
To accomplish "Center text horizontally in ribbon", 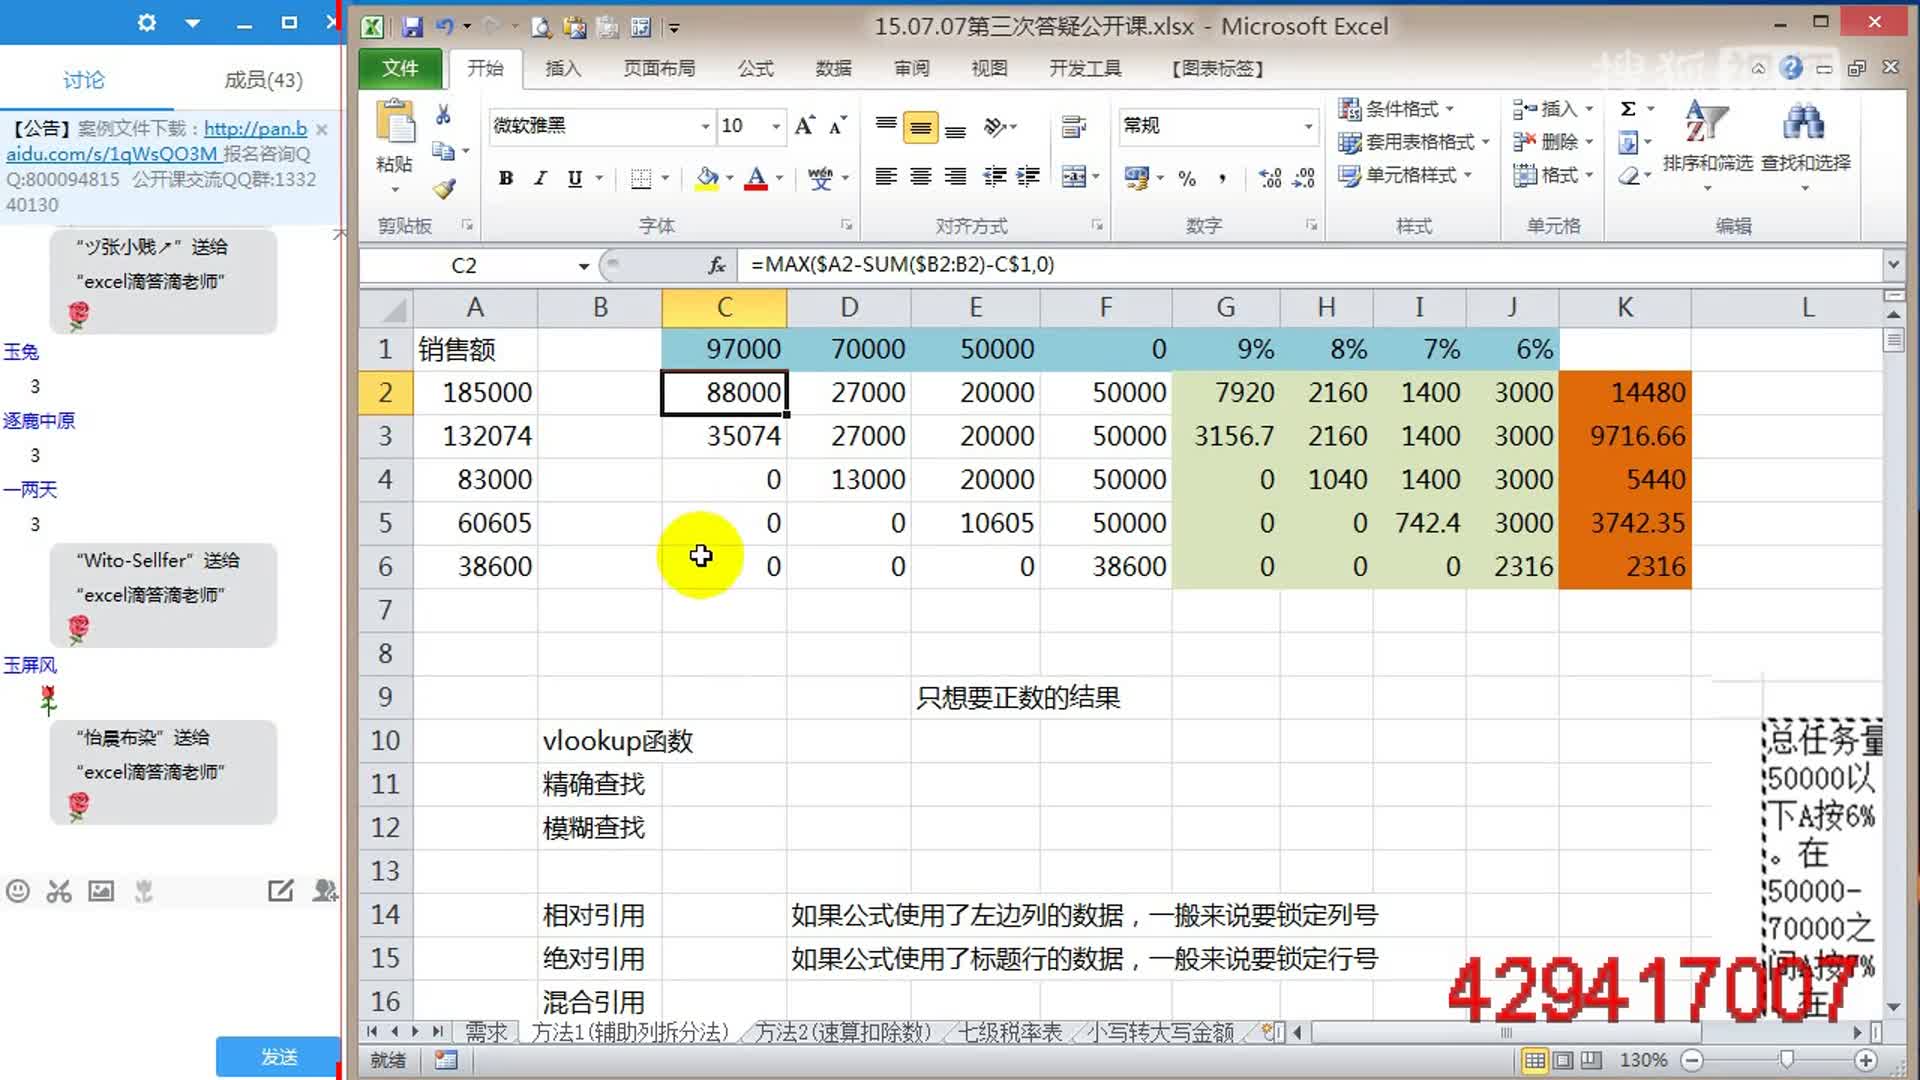I will click(x=920, y=177).
